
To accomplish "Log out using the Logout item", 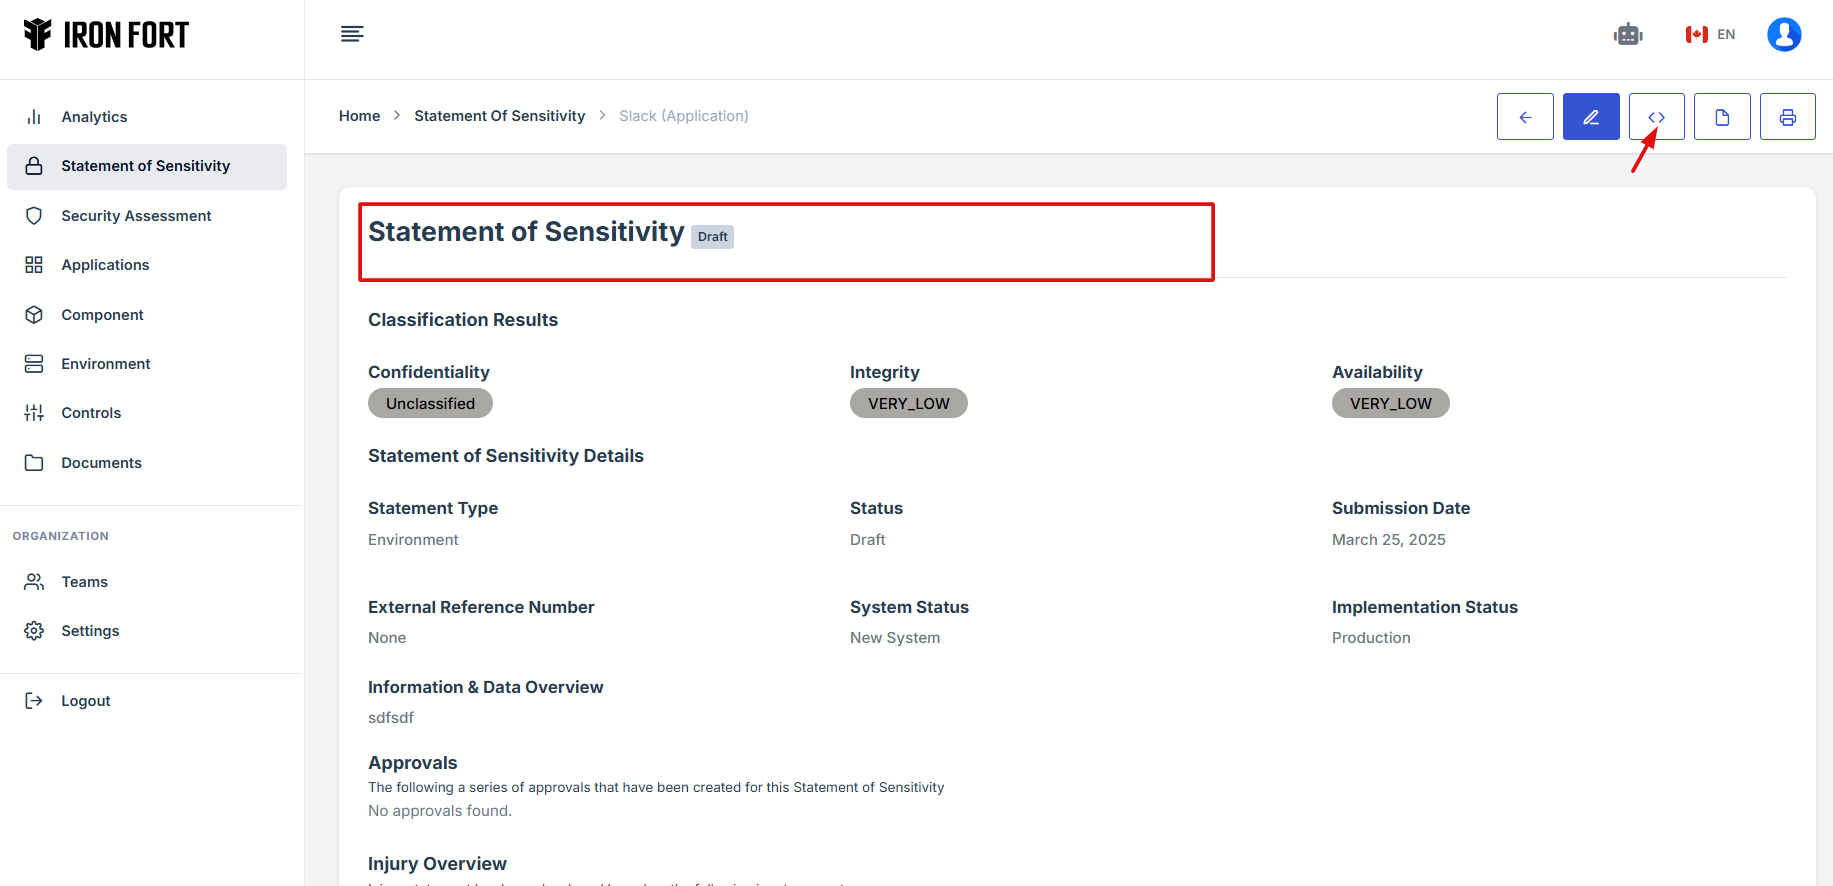I will (85, 701).
